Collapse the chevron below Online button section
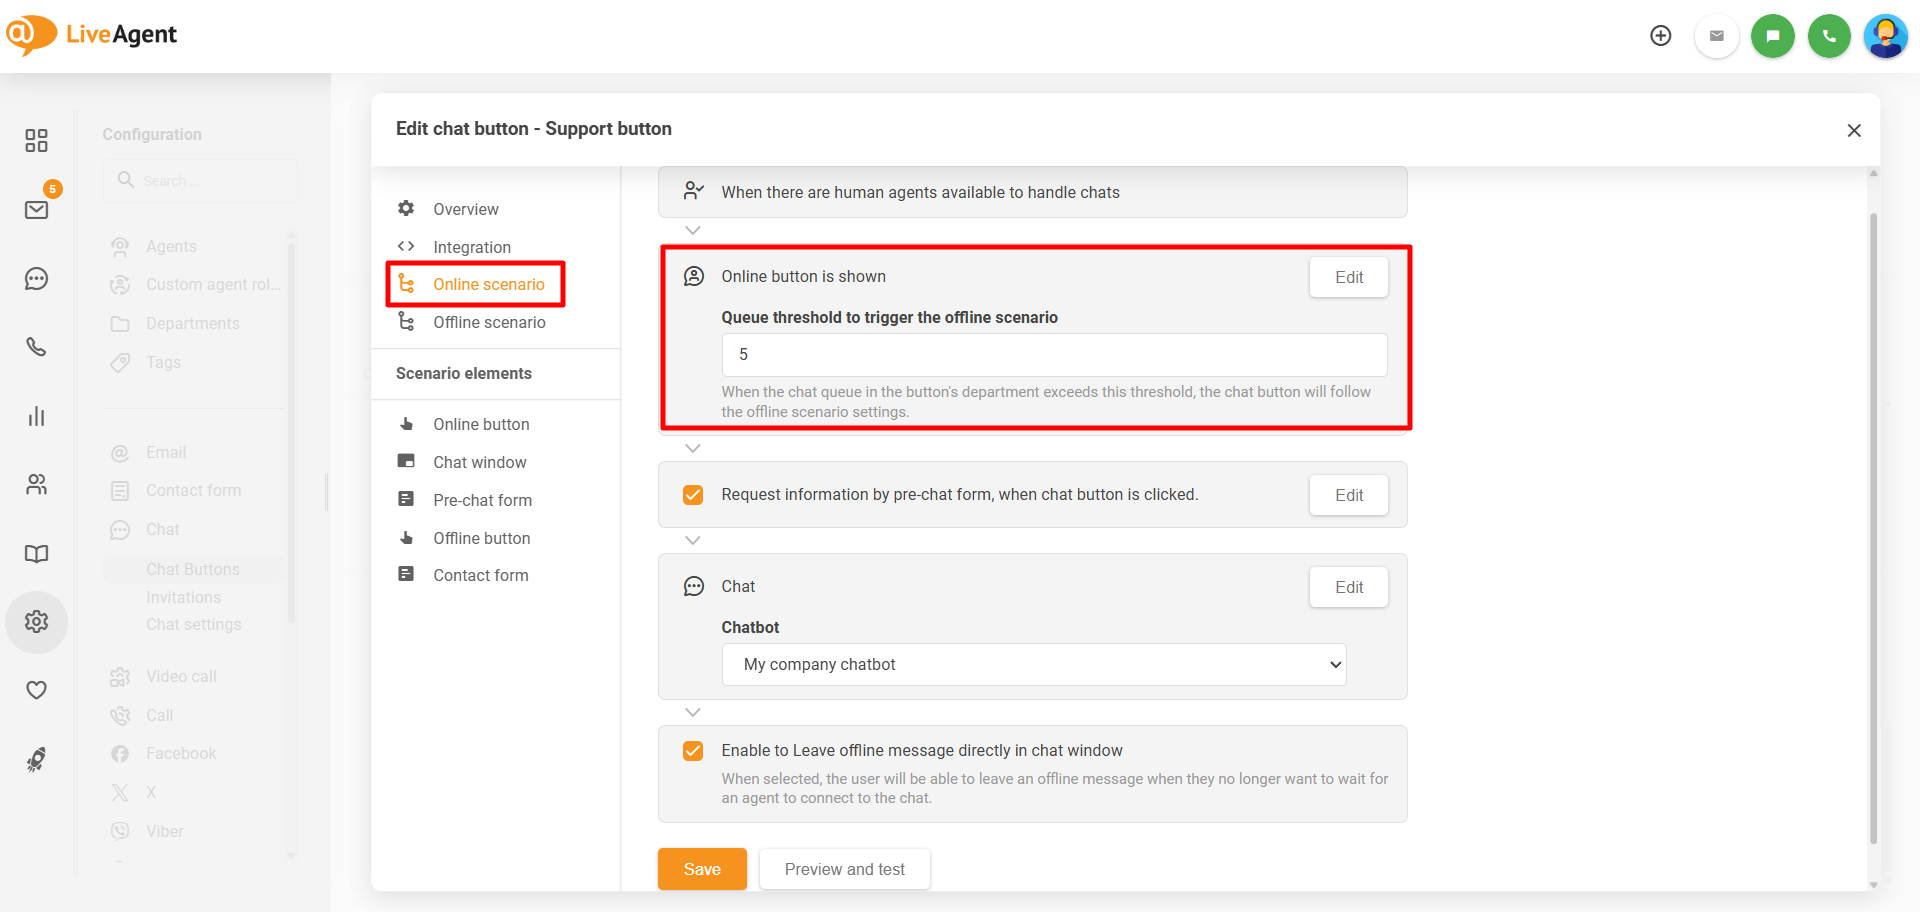Viewport: 1920px width, 912px height. click(x=693, y=448)
